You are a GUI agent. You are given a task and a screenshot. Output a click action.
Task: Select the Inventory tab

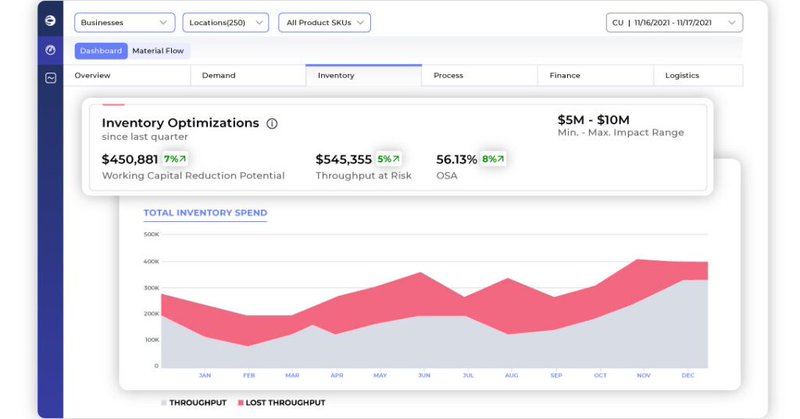point(364,76)
